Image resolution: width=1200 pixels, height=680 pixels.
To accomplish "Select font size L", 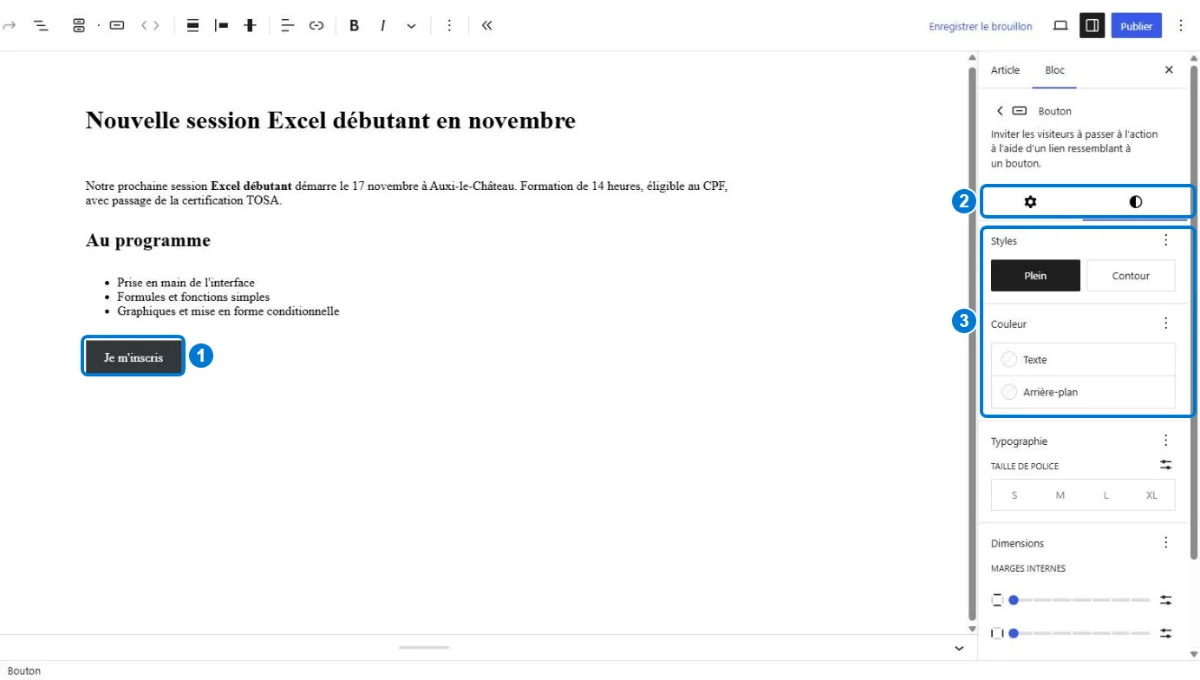I will coord(1106,496).
